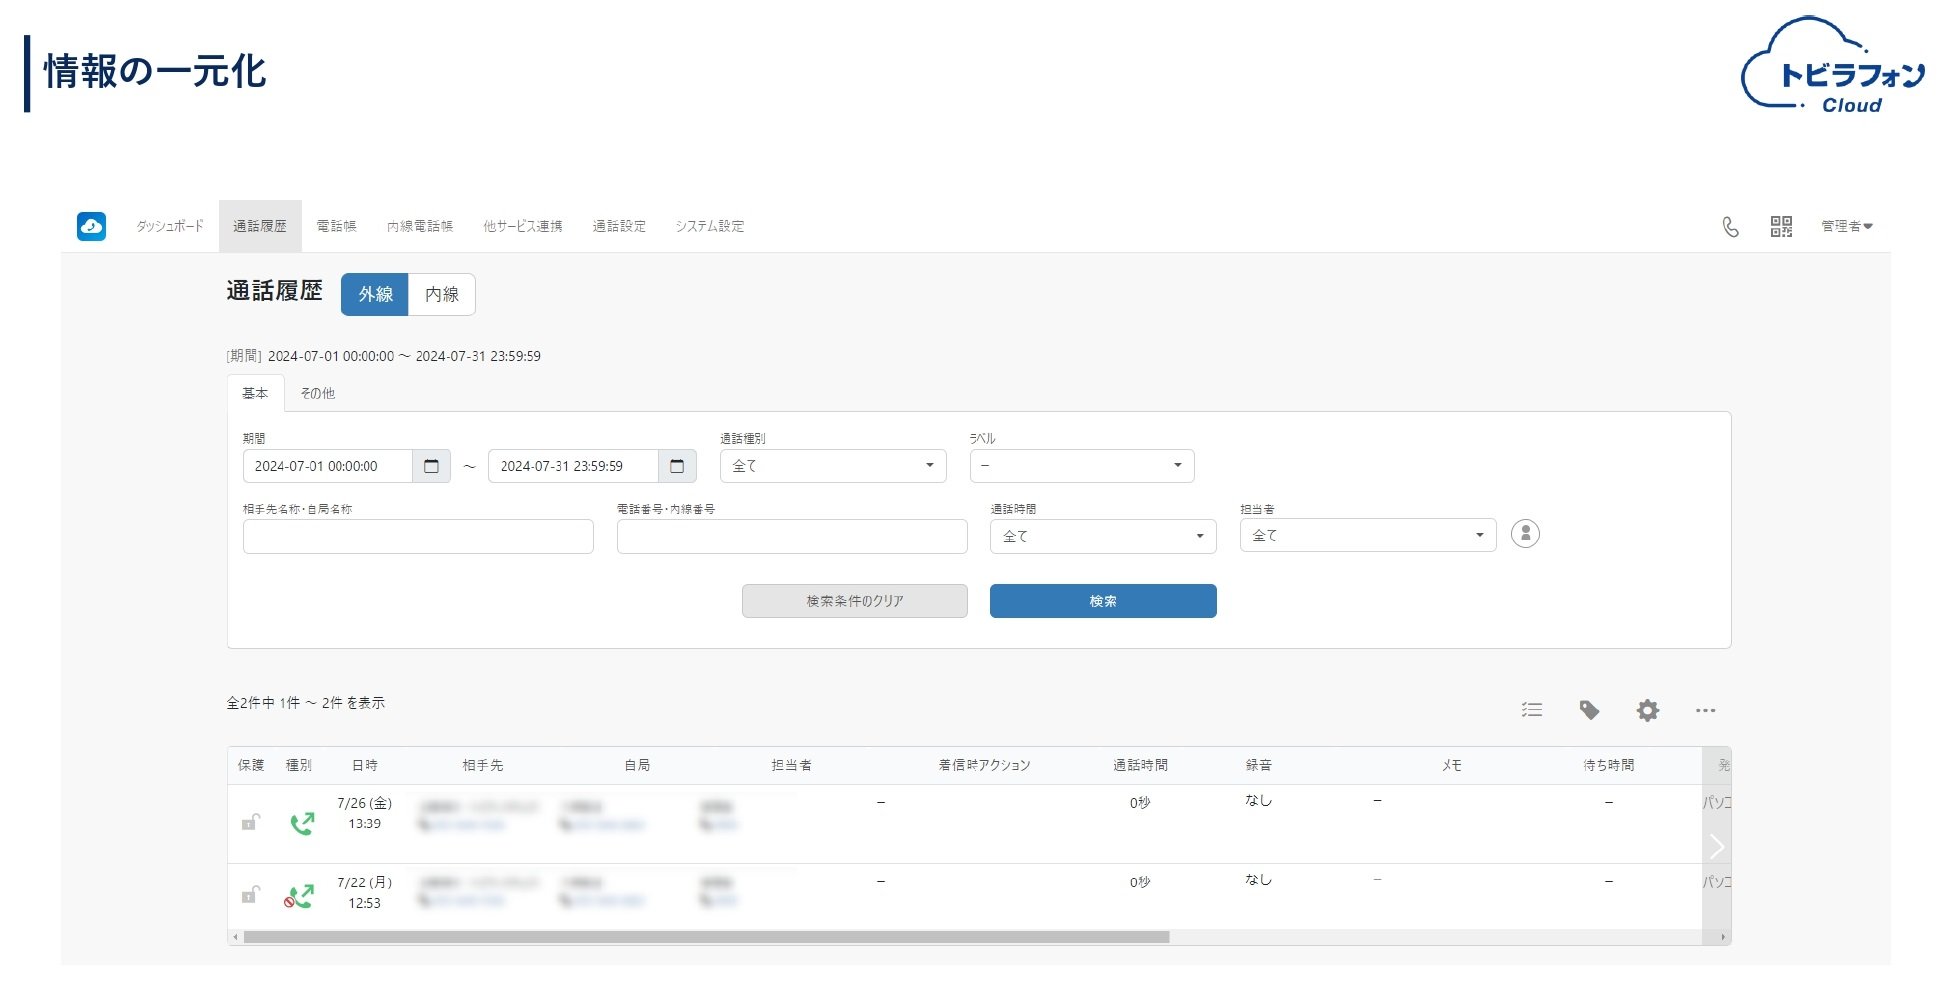Click the 待ち時間 column header

[1608, 765]
